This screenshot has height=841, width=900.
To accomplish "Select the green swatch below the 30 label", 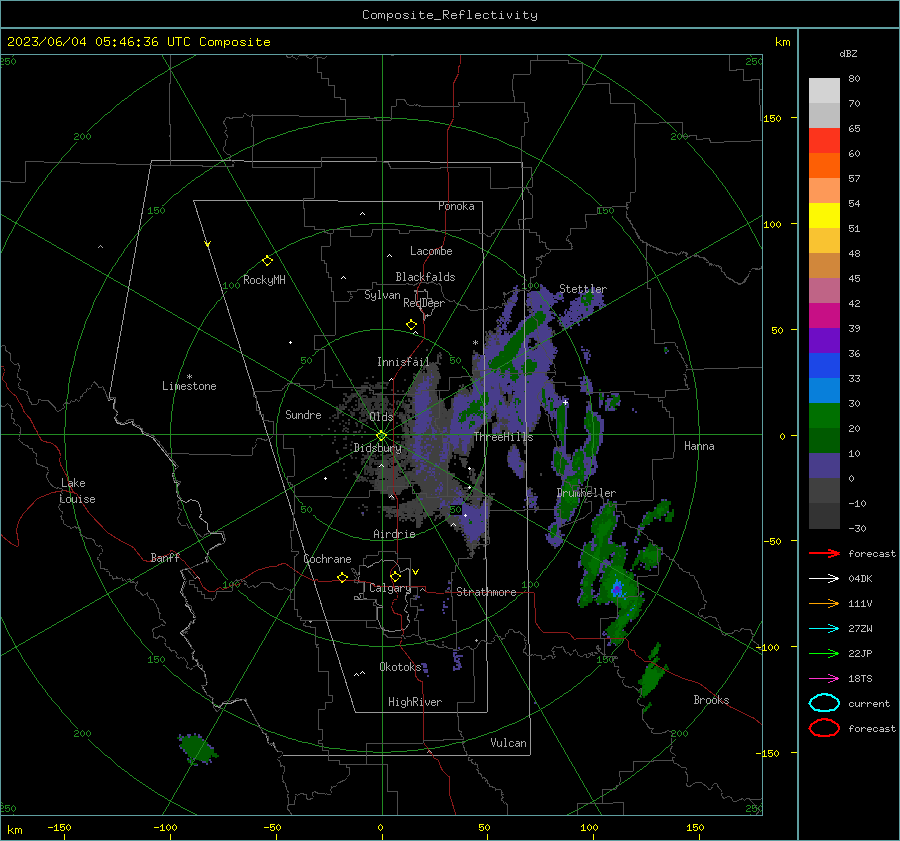I will [x=824, y=416].
